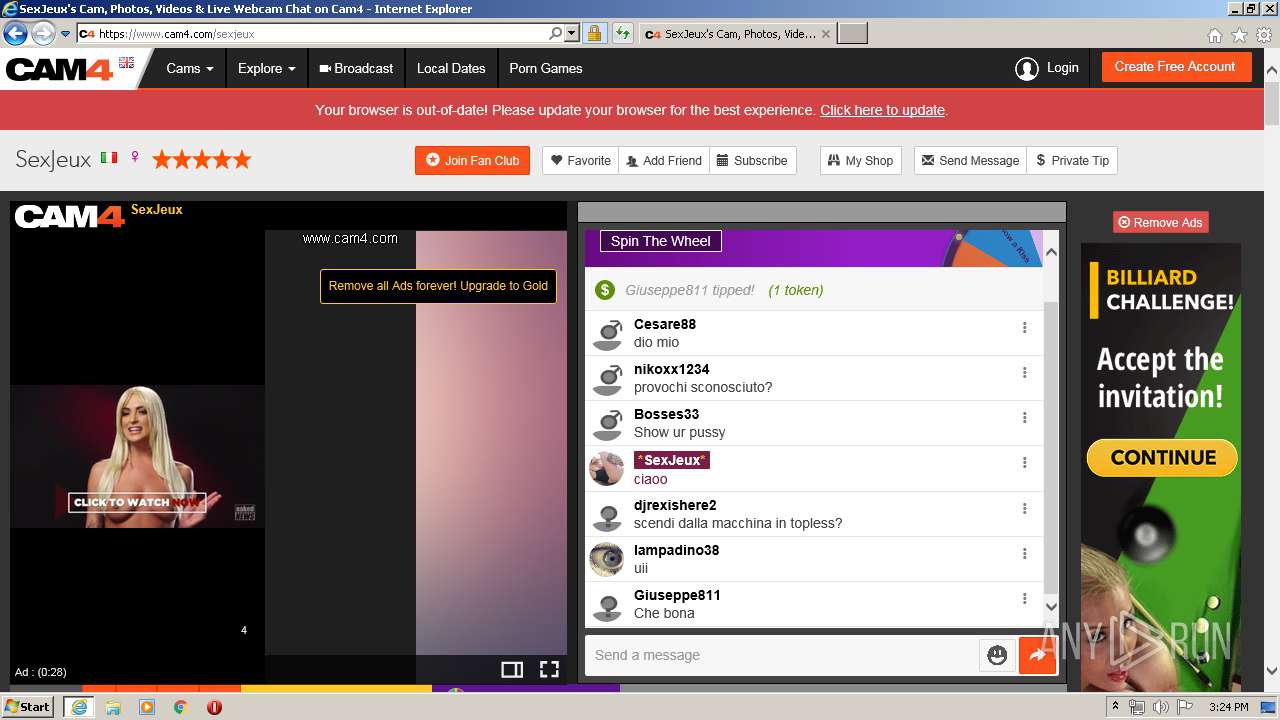Click the CAM4 logo in the navbar
1280x720 pixels.
pyautogui.click(x=60, y=70)
